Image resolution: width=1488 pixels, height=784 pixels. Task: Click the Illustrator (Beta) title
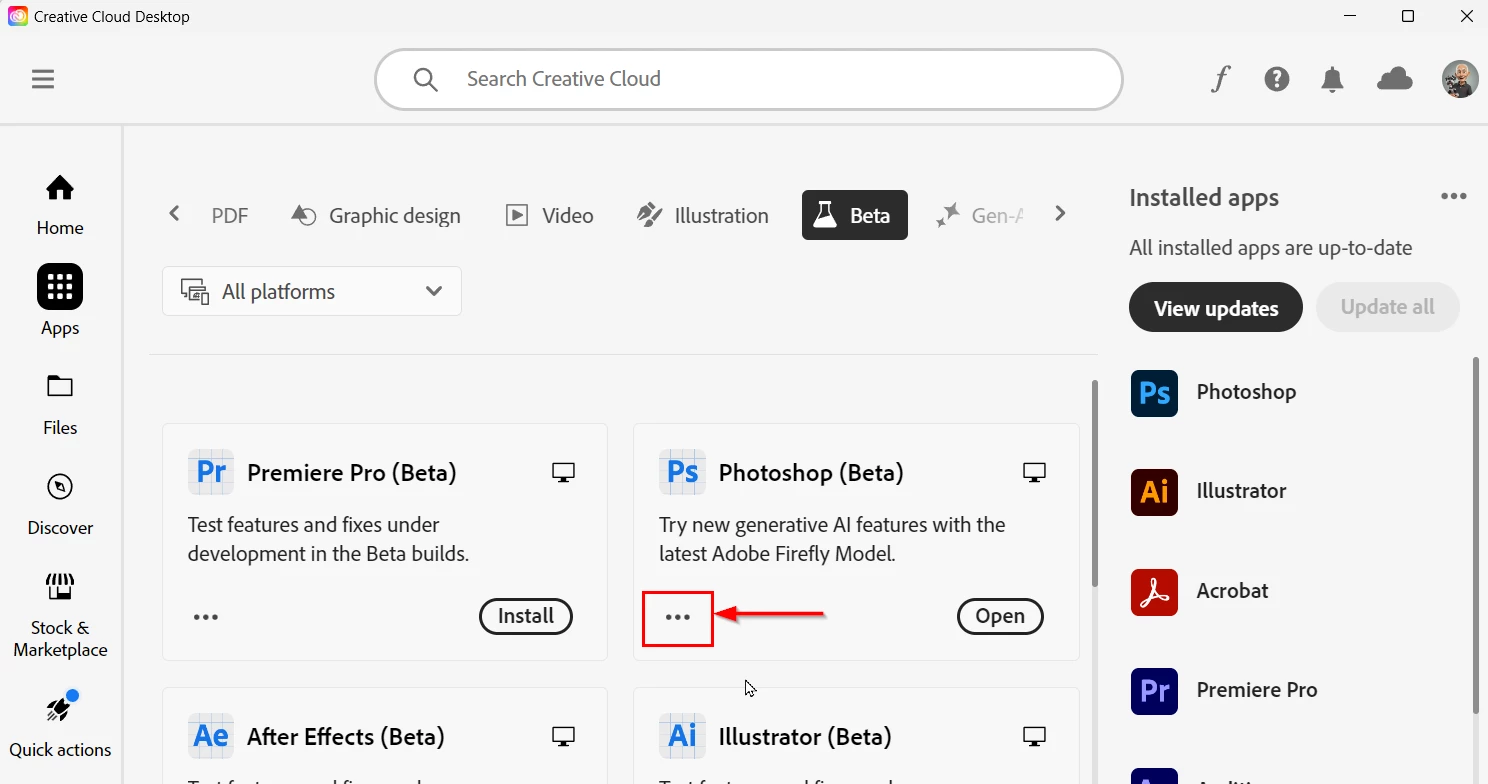coord(805,737)
